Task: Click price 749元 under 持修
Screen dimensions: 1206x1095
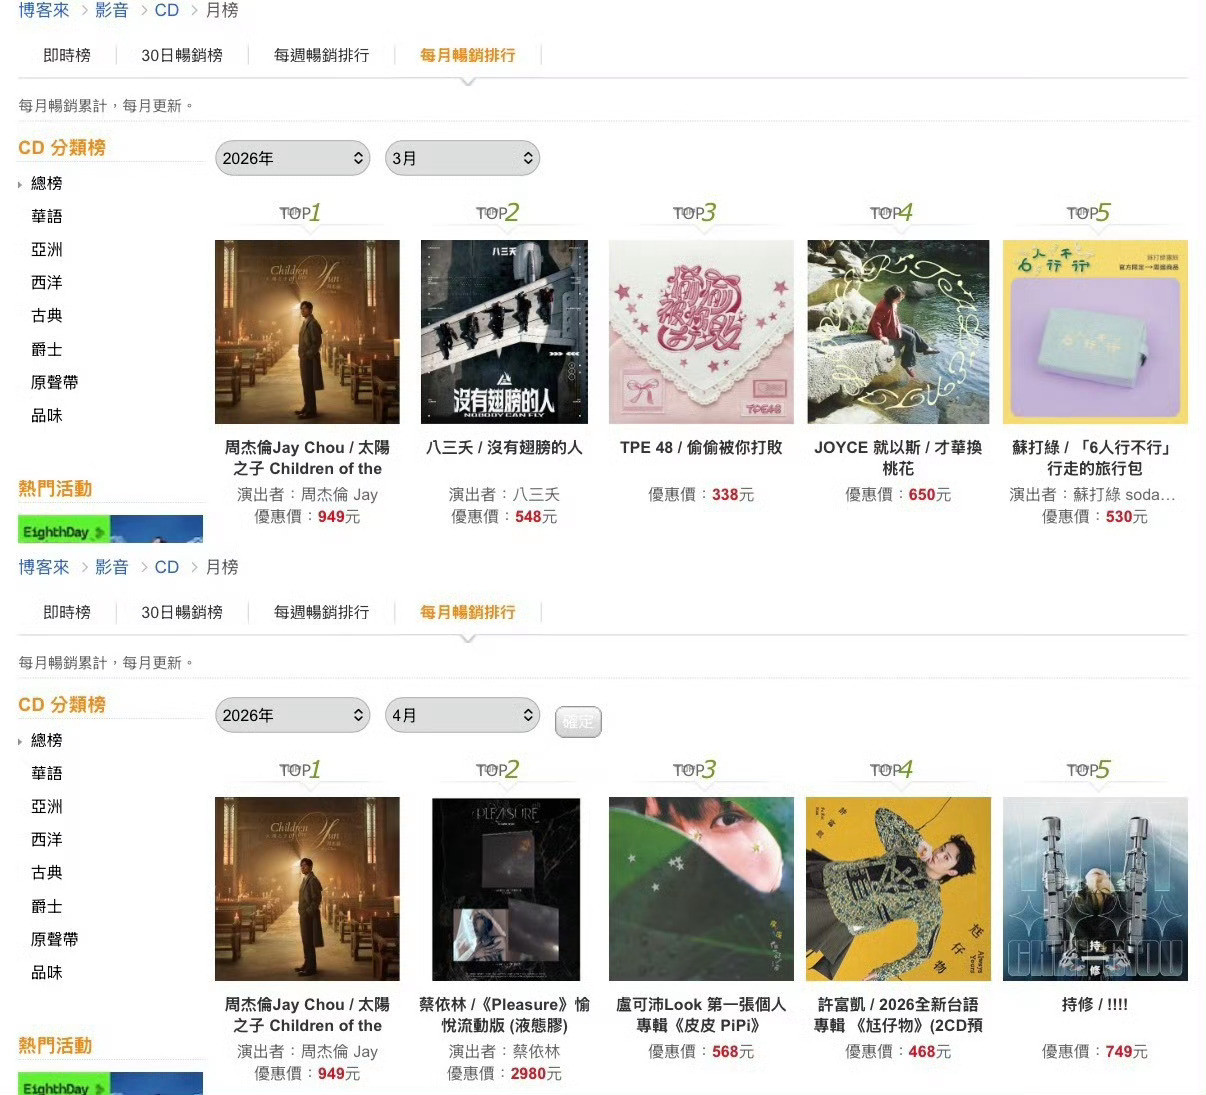Action: (1127, 1051)
